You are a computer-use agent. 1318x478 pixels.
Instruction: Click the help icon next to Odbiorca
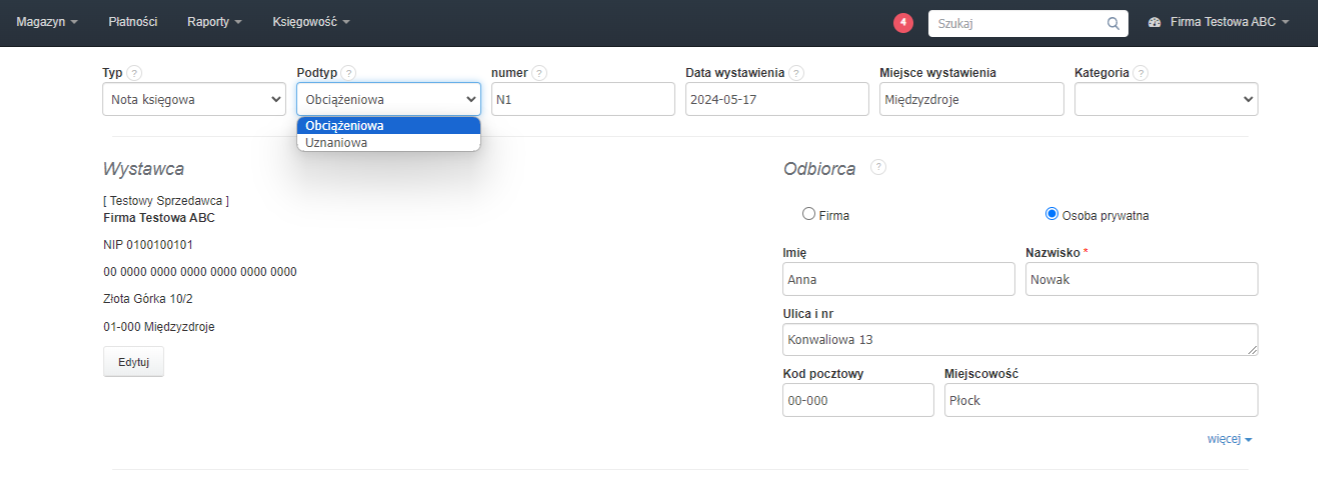(x=878, y=167)
